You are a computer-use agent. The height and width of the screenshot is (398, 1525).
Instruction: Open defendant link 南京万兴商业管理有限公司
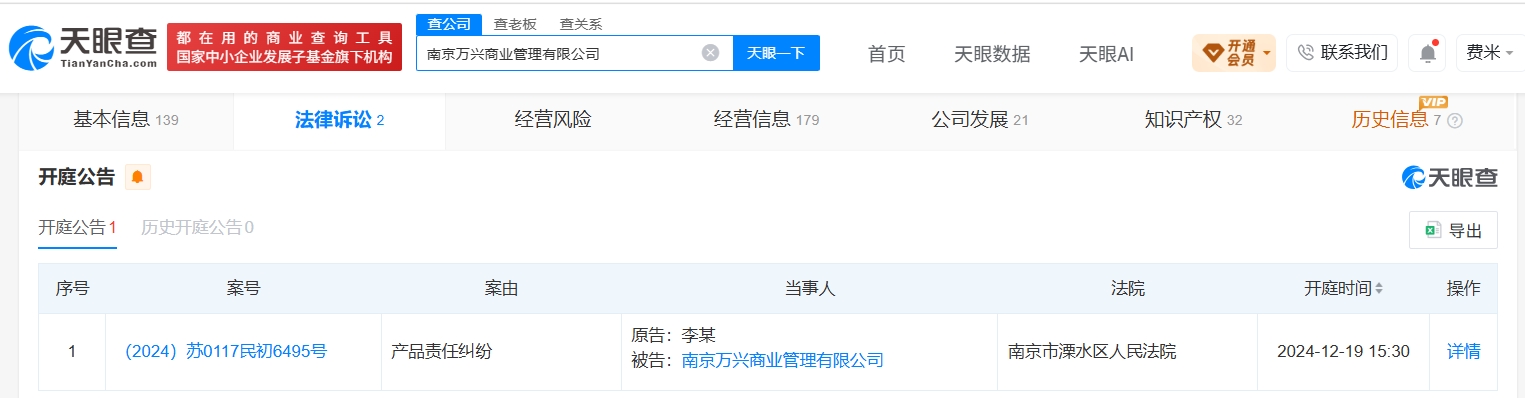click(782, 360)
